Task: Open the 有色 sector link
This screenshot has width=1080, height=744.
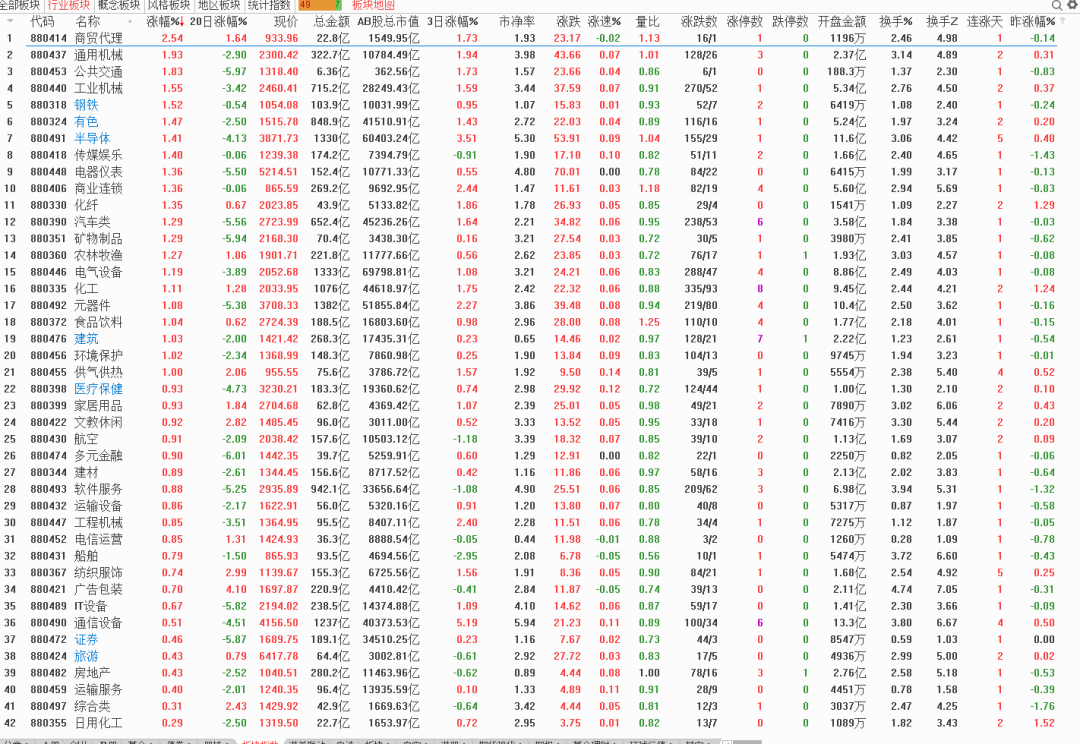Action: (x=86, y=121)
